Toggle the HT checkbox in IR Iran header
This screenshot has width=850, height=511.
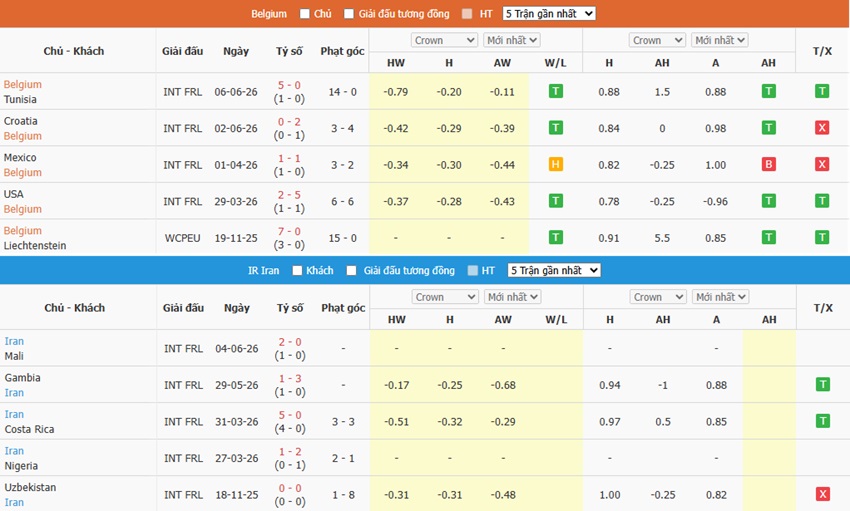pyautogui.click(x=473, y=270)
